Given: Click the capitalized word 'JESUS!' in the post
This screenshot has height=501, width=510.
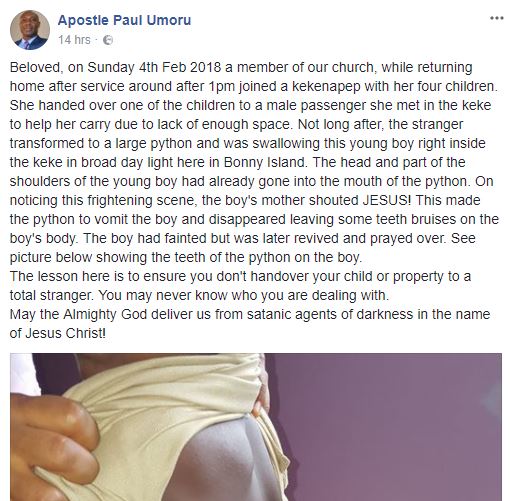Looking at the screenshot, I should [x=387, y=200].
